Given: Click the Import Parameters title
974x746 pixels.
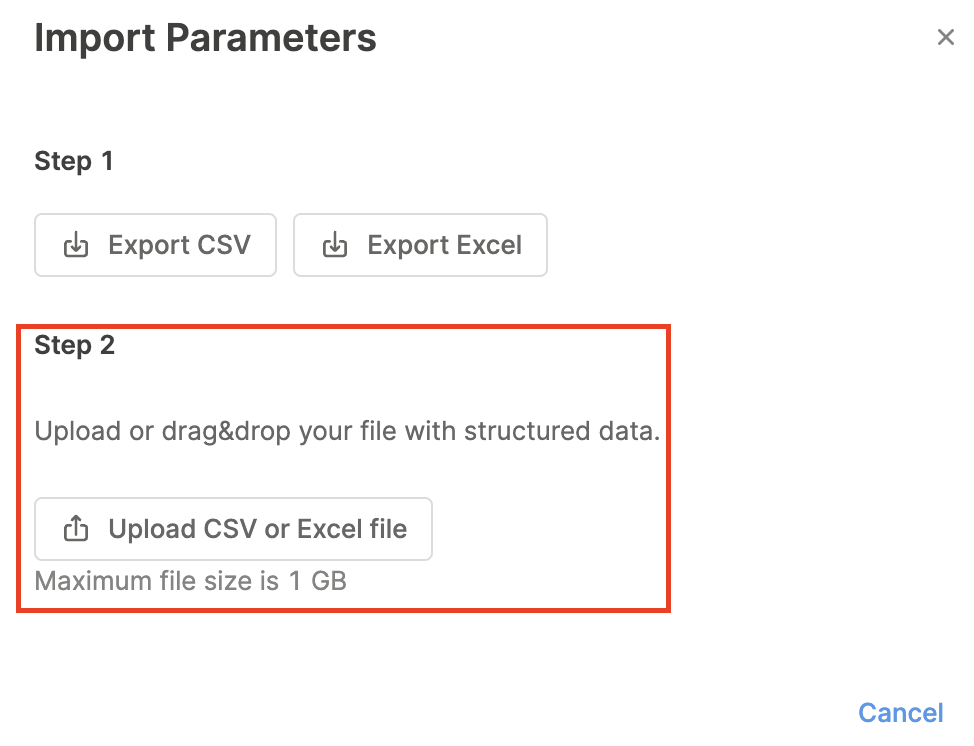Looking at the screenshot, I should [205, 37].
